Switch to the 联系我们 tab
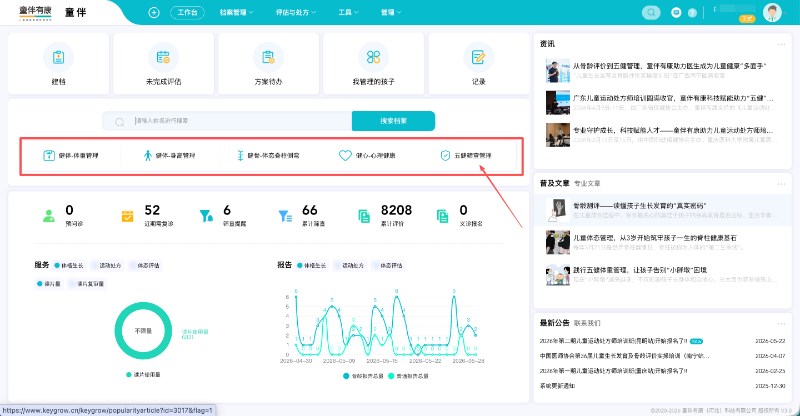This screenshot has width=800, height=416. (x=587, y=323)
